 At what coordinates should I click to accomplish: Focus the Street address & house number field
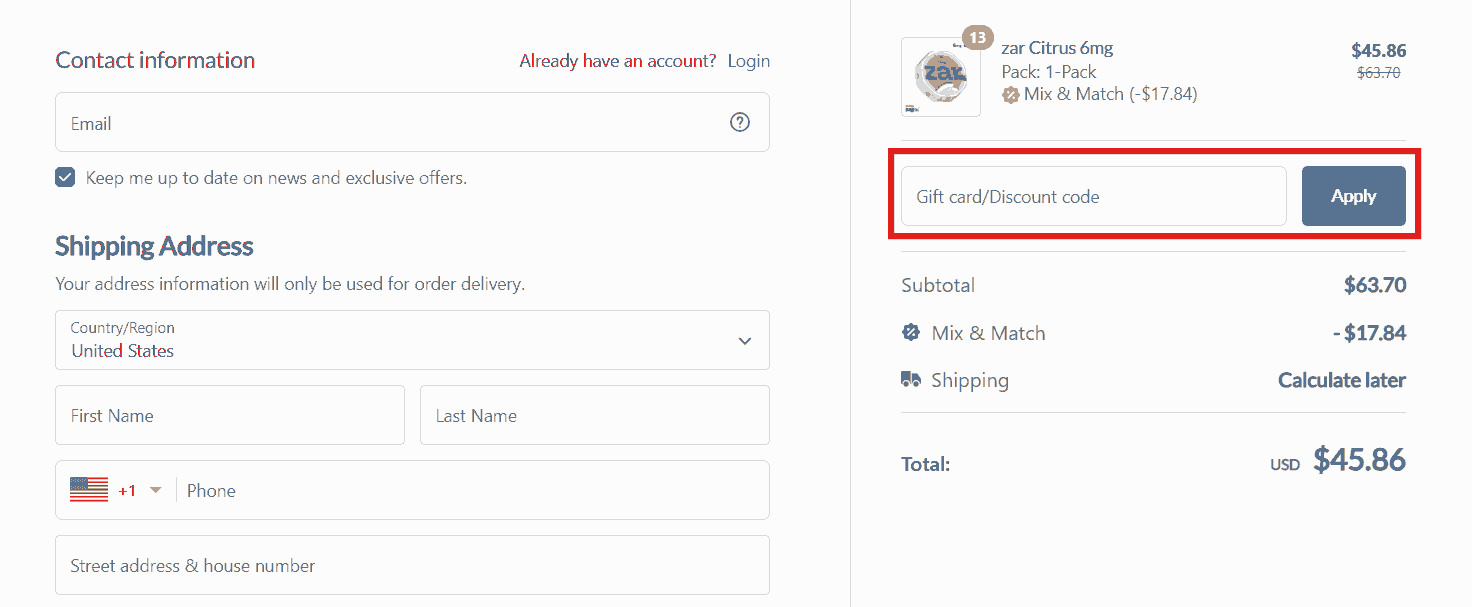coord(412,565)
